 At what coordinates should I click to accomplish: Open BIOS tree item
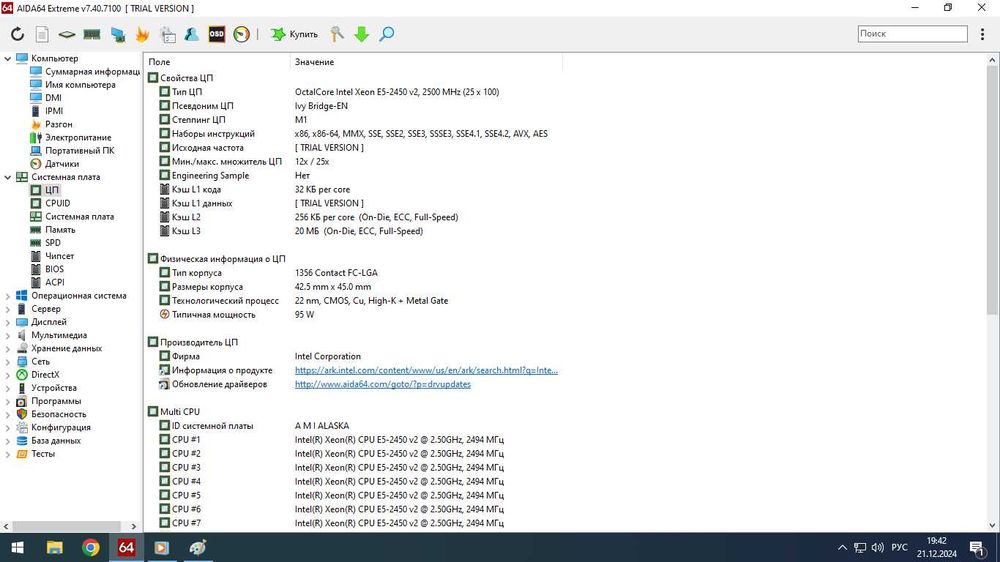click(x=47, y=269)
